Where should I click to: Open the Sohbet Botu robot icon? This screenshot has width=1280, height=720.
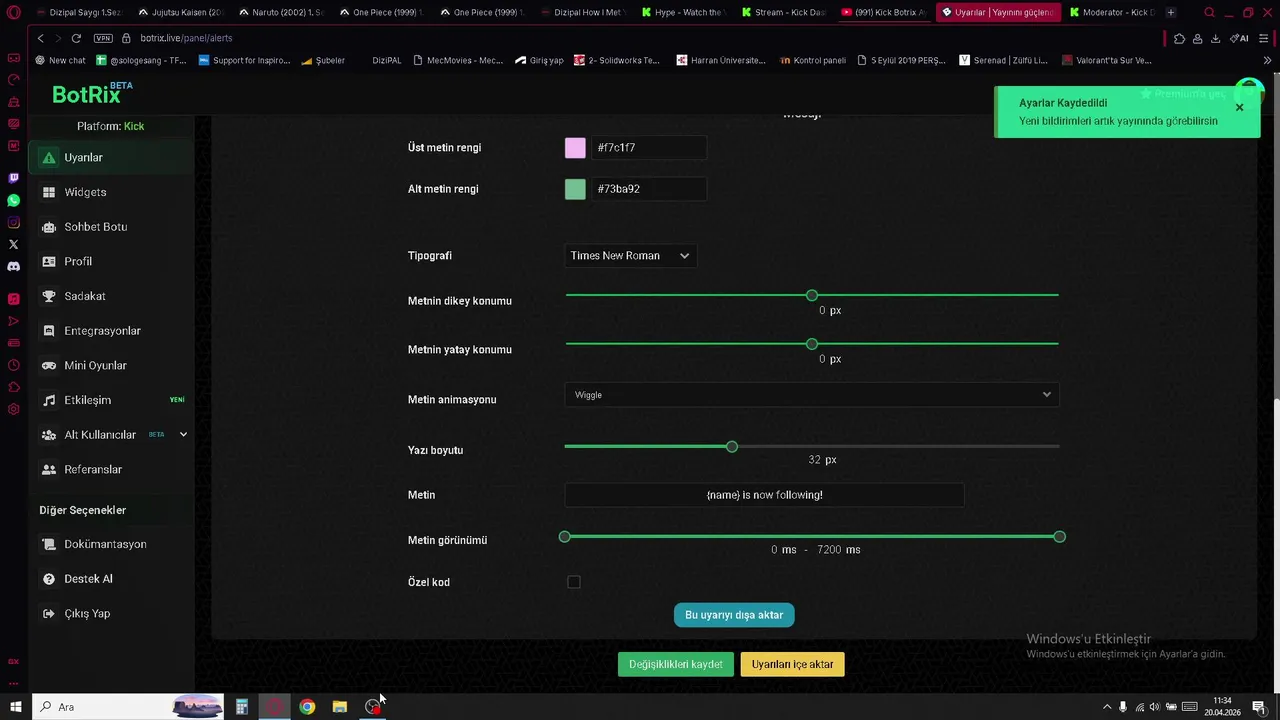pos(49,227)
